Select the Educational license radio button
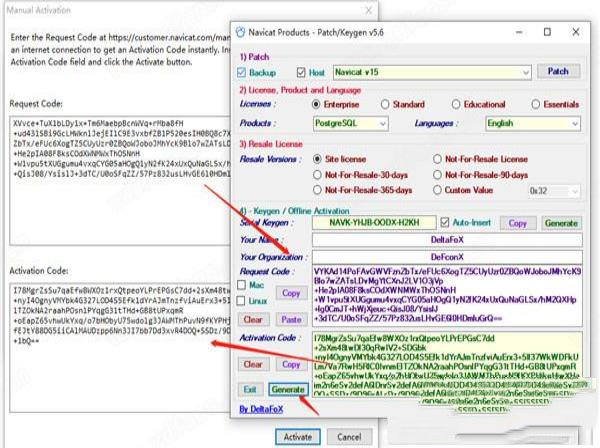 (x=456, y=104)
